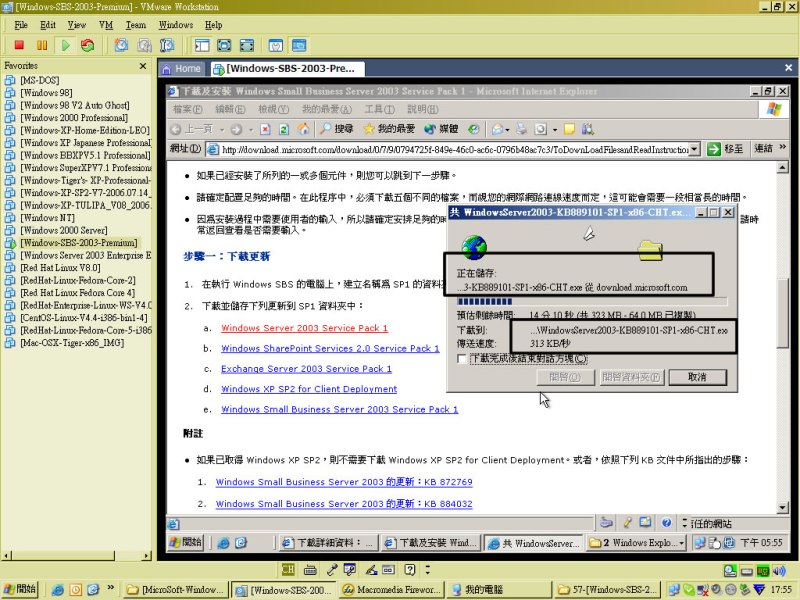Image resolution: width=800 pixels, height=600 pixels.
Task: Open the Windows Small Business Server 2003 Service Pack 1 link
Action: click(x=339, y=409)
